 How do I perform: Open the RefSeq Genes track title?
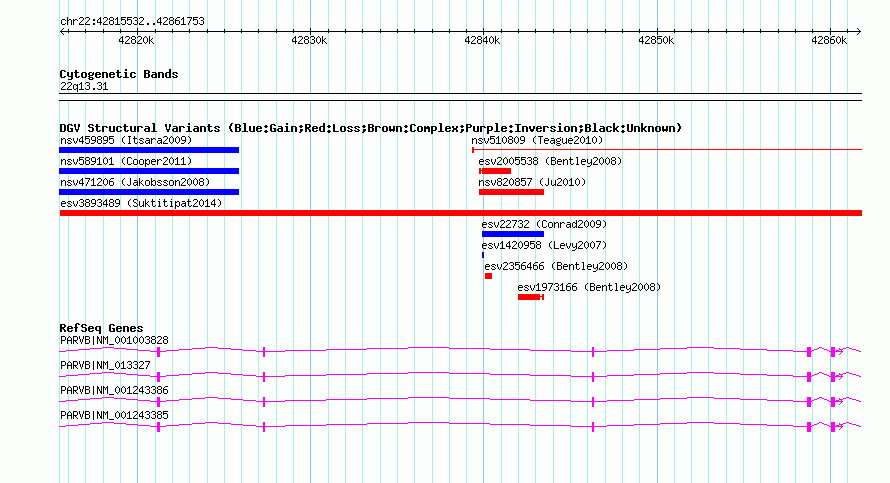tap(101, 328)
